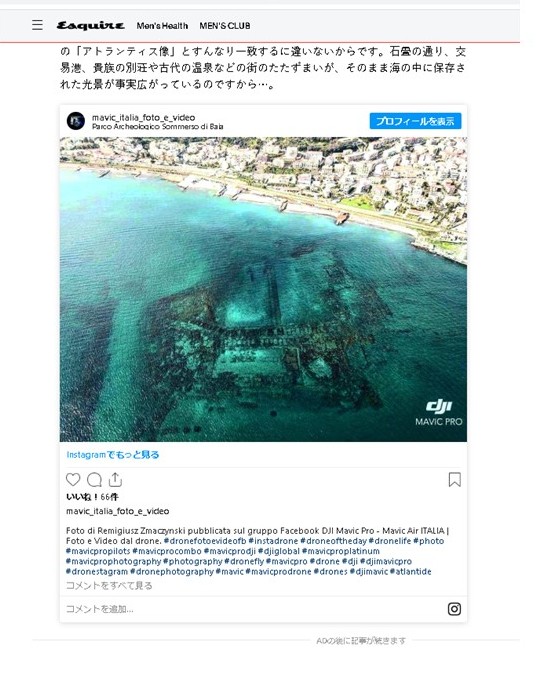
Task: Click the blue プロフィールを表示 button
Action: [x=415, y=121]
